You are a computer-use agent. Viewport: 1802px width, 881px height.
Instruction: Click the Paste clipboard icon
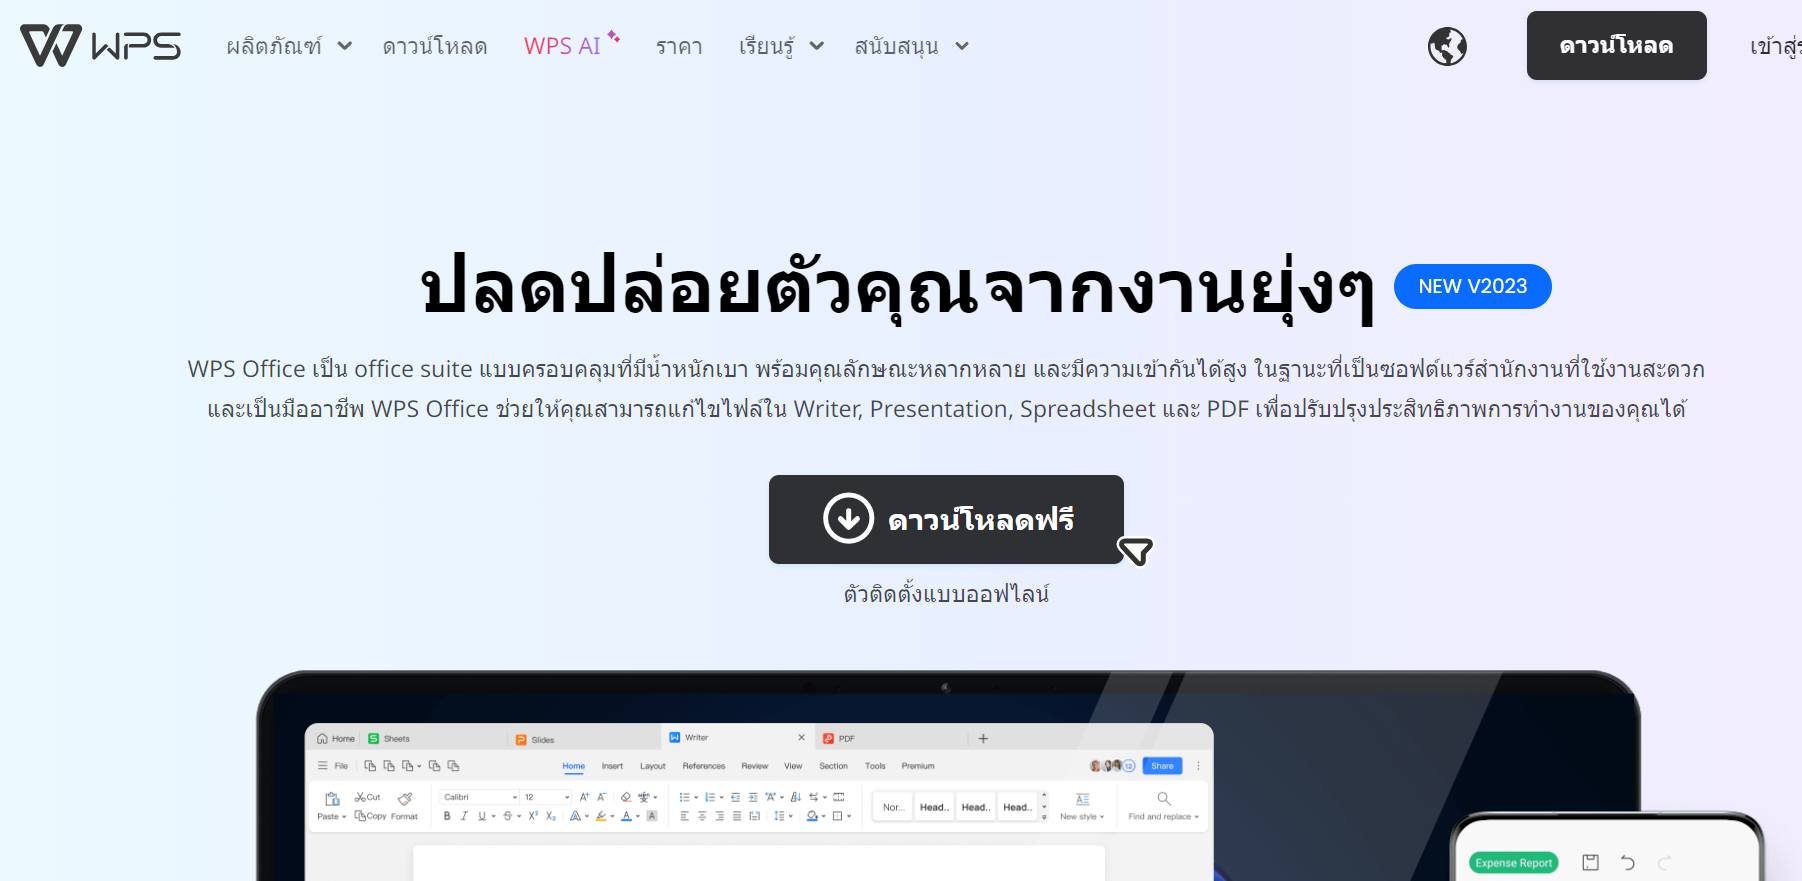332,799
